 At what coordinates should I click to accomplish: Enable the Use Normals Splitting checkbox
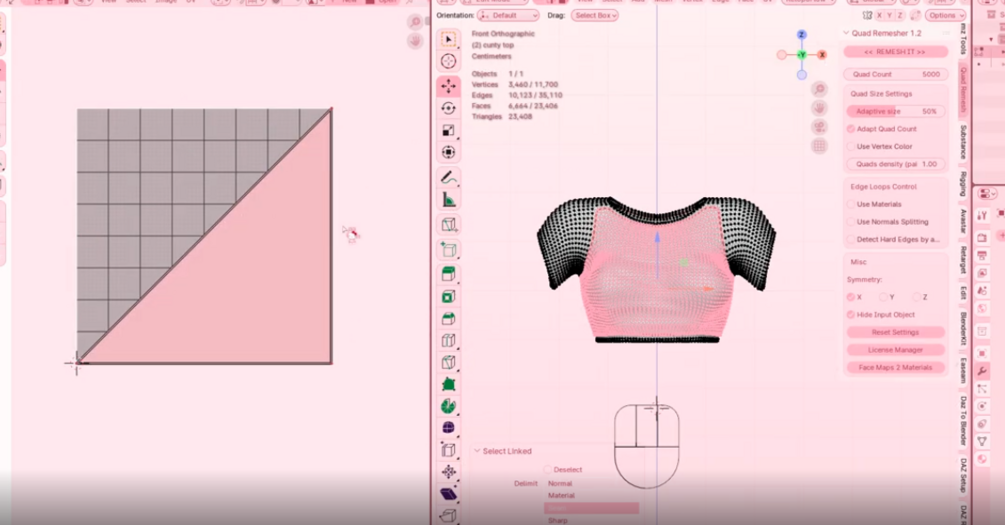pyautogui.click(x=851, y=222)
